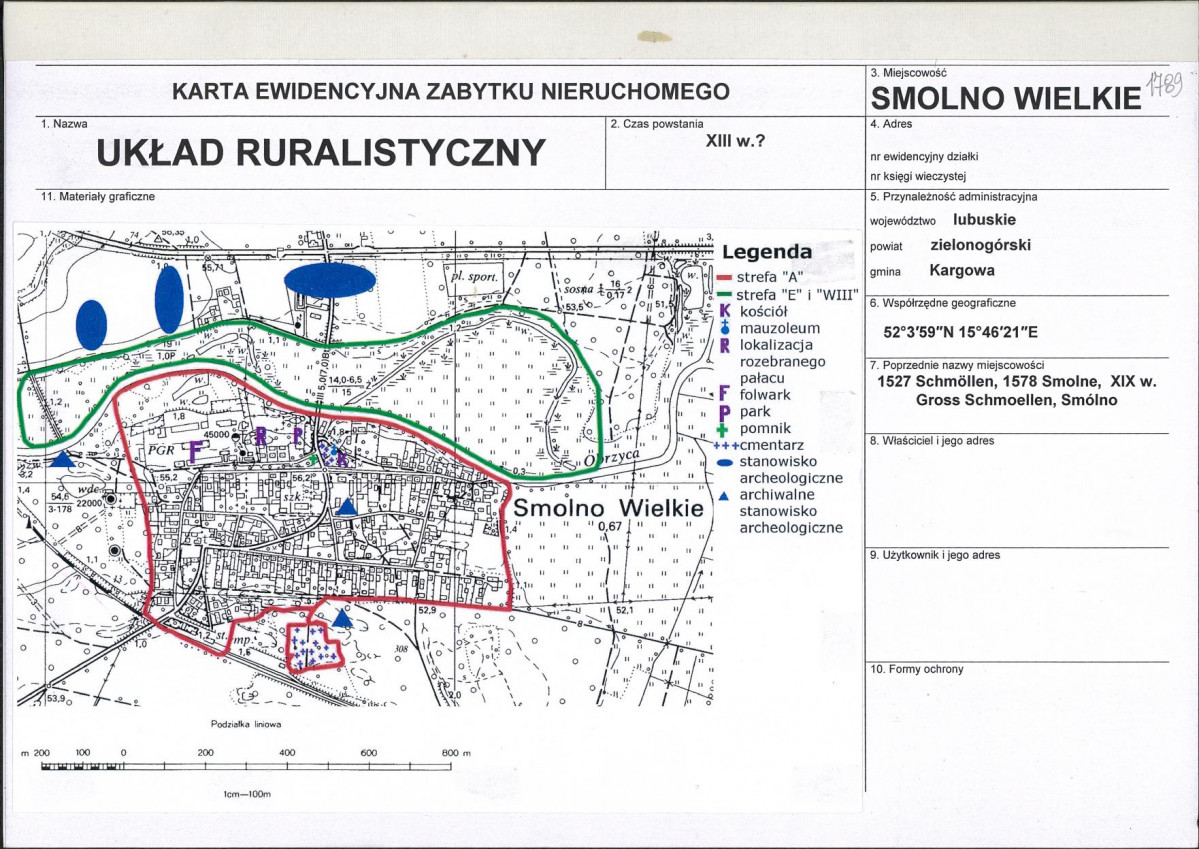Select the blue +++ cmentarz symbol in the legend
The image size is (1199, 849).
pyautogui.click(x=726, y=446)
